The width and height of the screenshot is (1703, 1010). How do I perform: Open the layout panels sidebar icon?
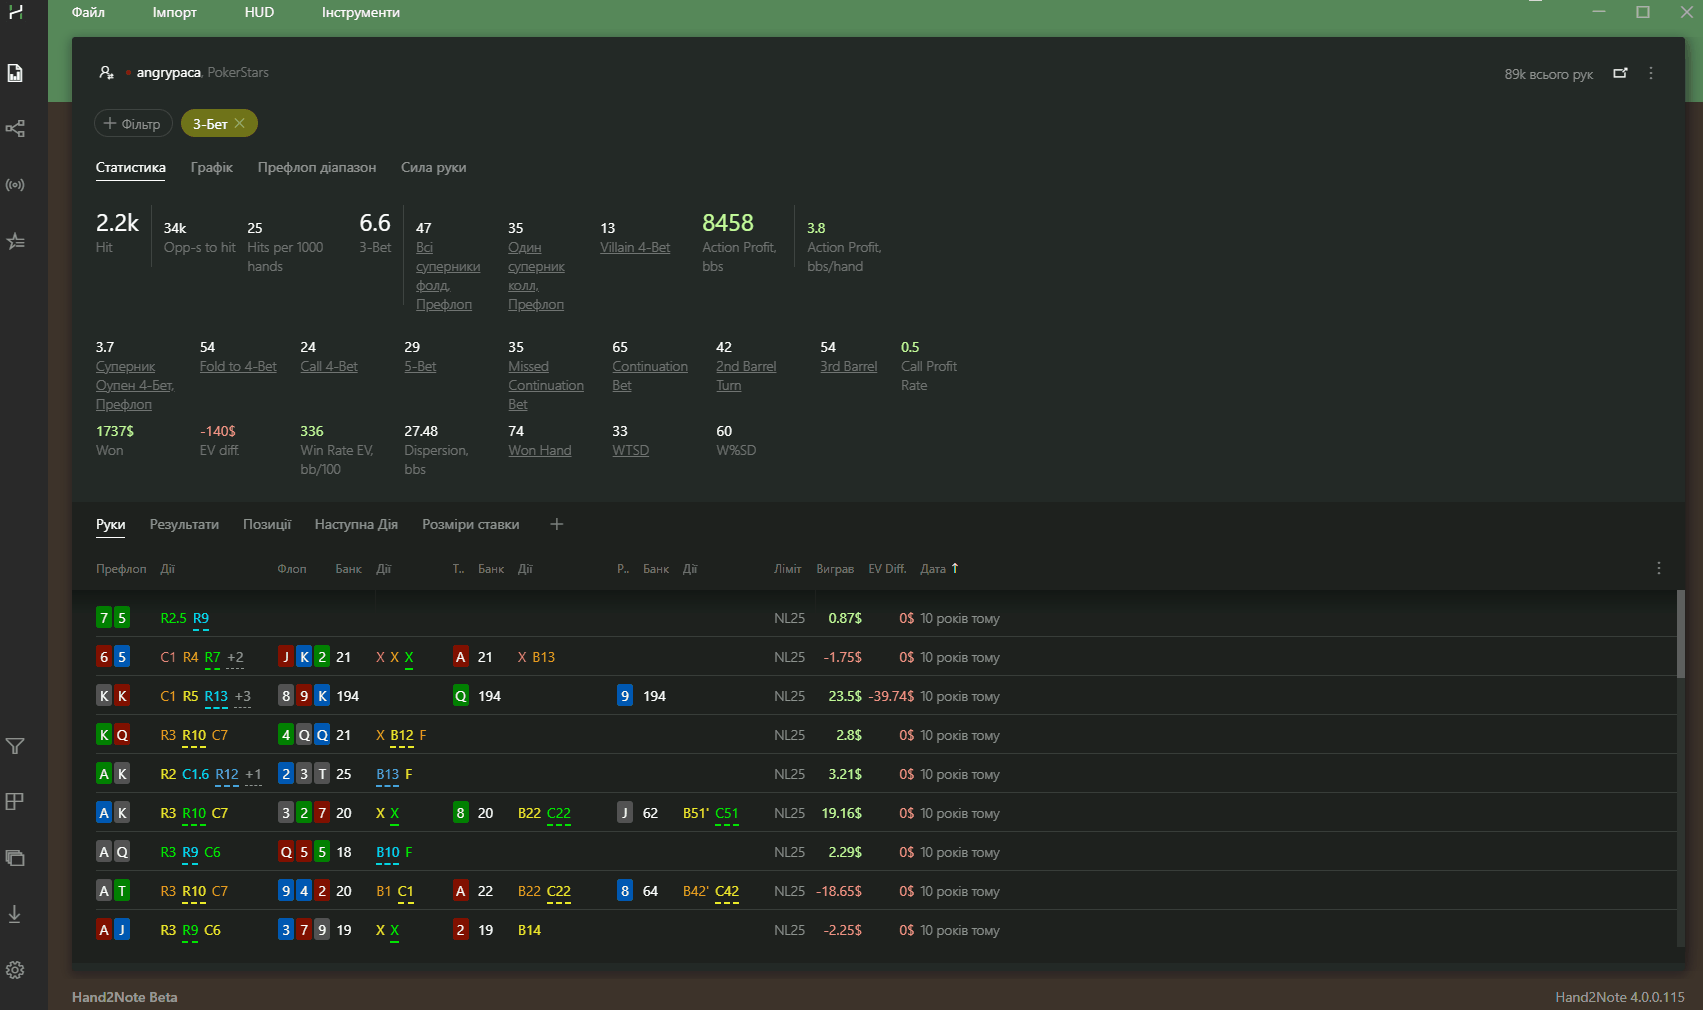[15, 802]
